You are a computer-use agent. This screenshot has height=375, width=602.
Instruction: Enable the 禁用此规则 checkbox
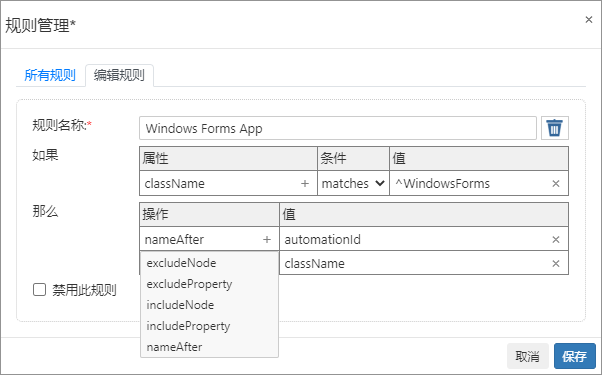coord(40,290)
